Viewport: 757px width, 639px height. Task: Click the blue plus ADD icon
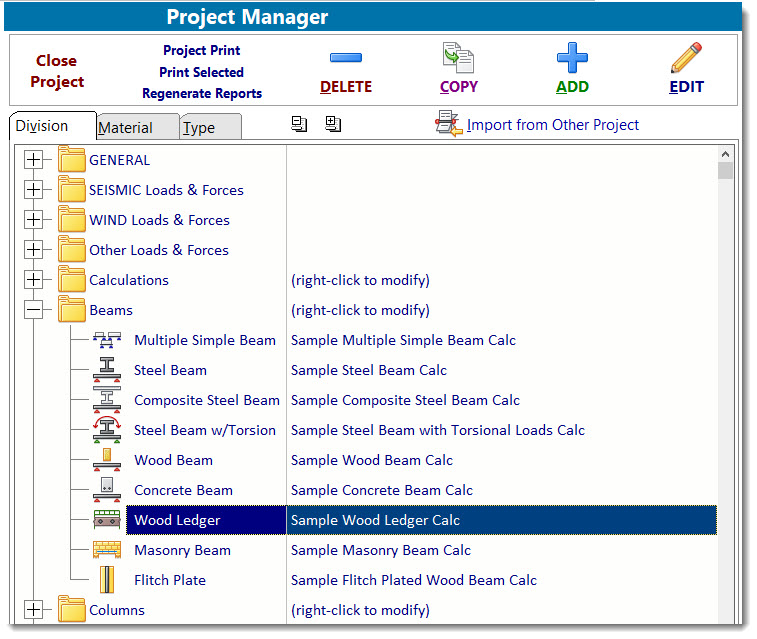(572, 58)
